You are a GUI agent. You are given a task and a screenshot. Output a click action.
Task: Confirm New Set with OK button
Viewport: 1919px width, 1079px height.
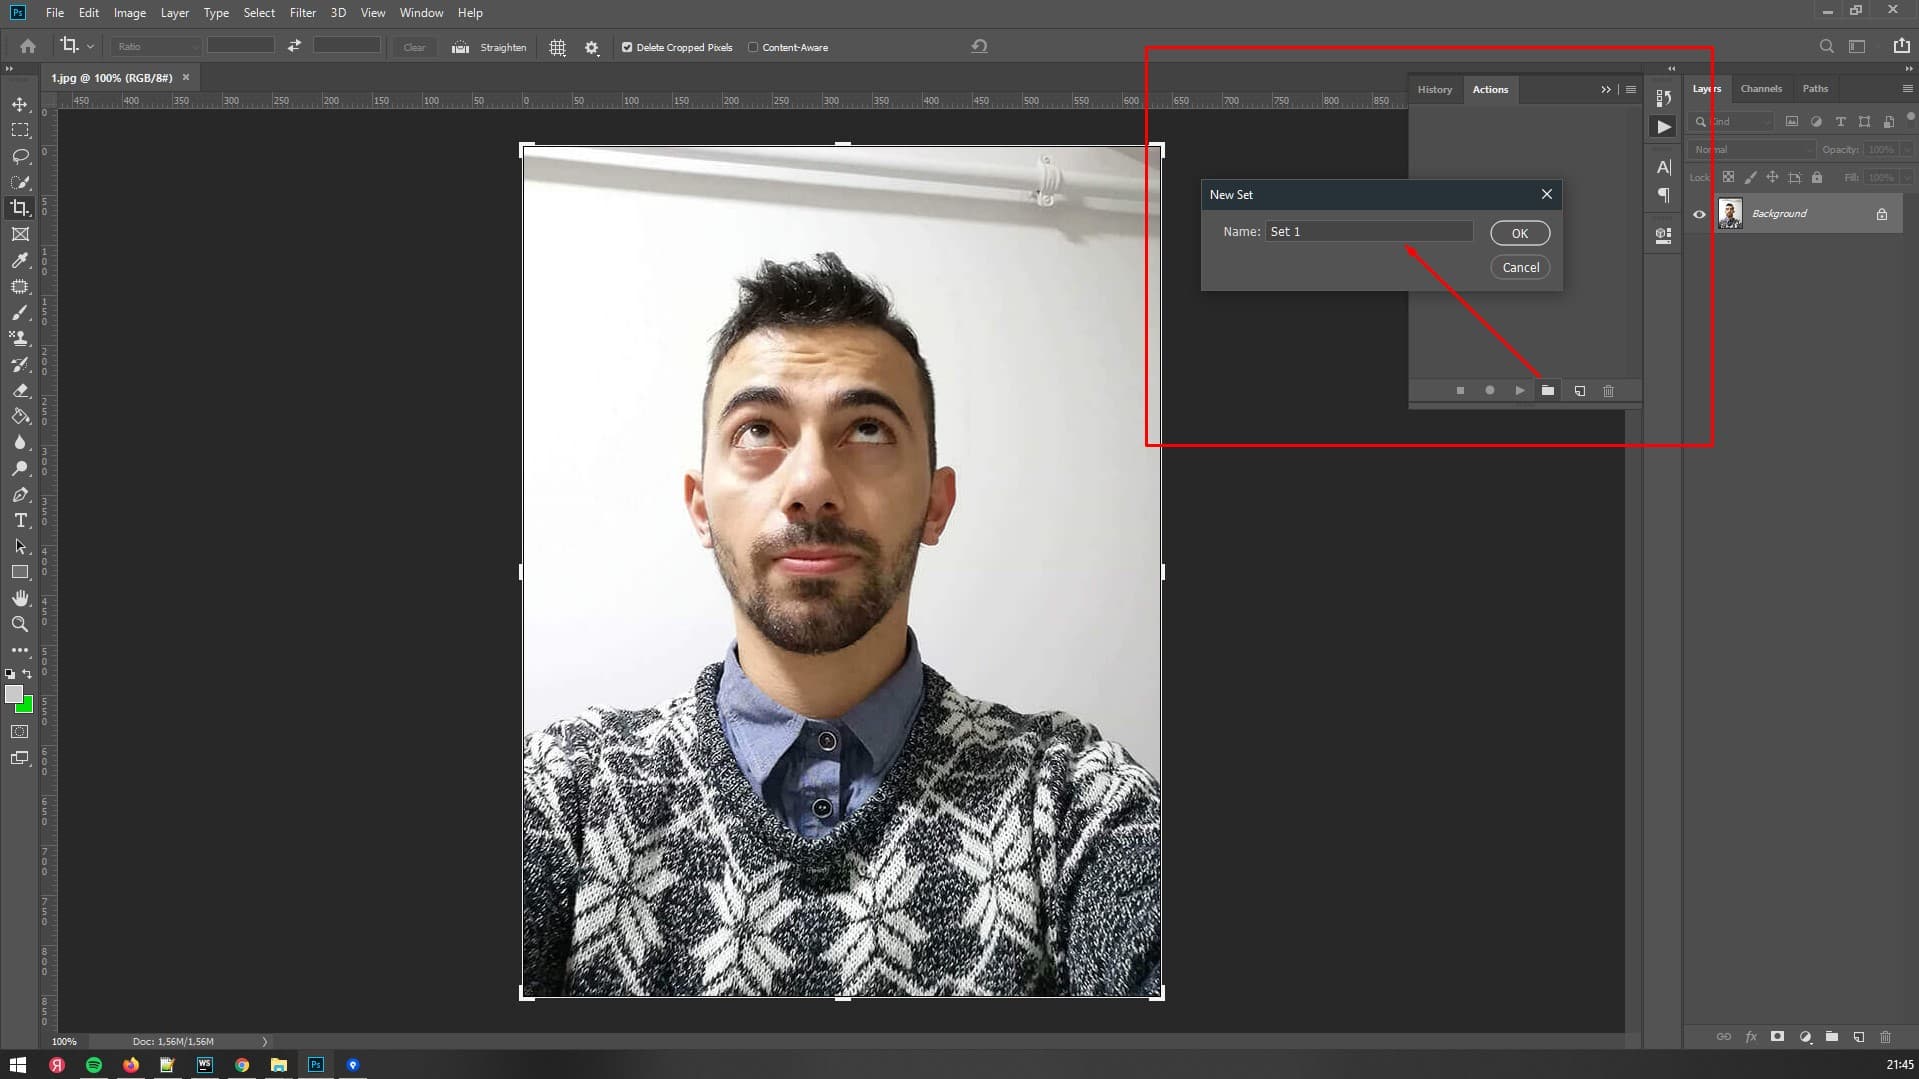point(1519,233)
